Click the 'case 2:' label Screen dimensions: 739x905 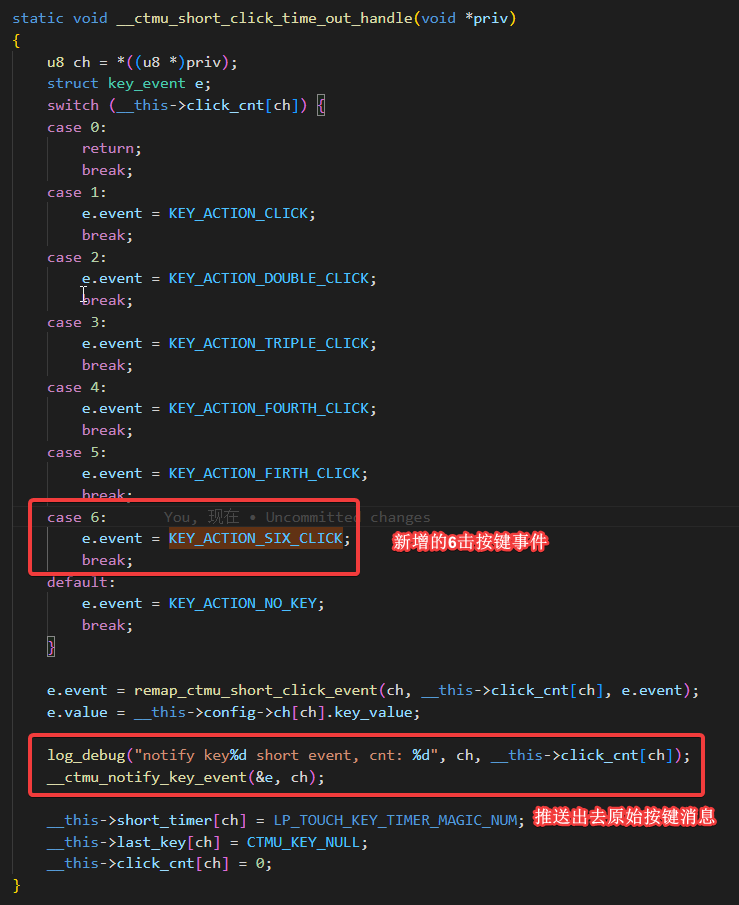click(77, 257)
